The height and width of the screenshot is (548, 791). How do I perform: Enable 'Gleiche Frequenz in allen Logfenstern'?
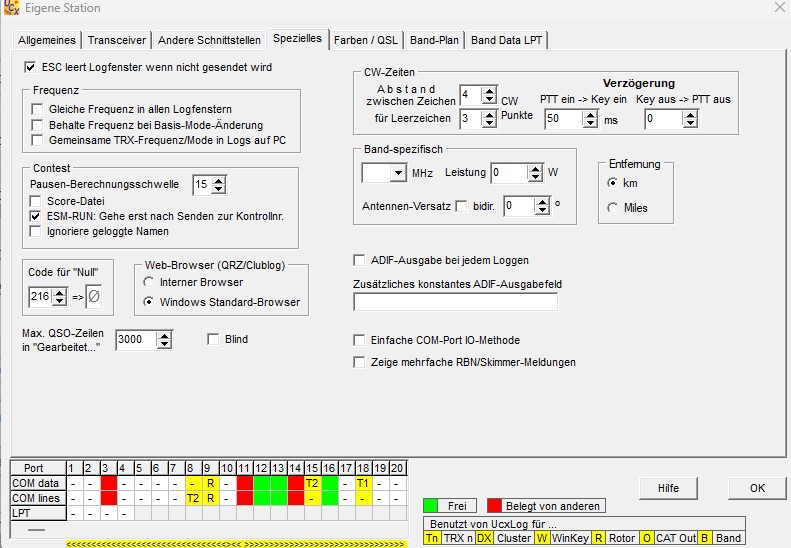[x=37, y=109]
